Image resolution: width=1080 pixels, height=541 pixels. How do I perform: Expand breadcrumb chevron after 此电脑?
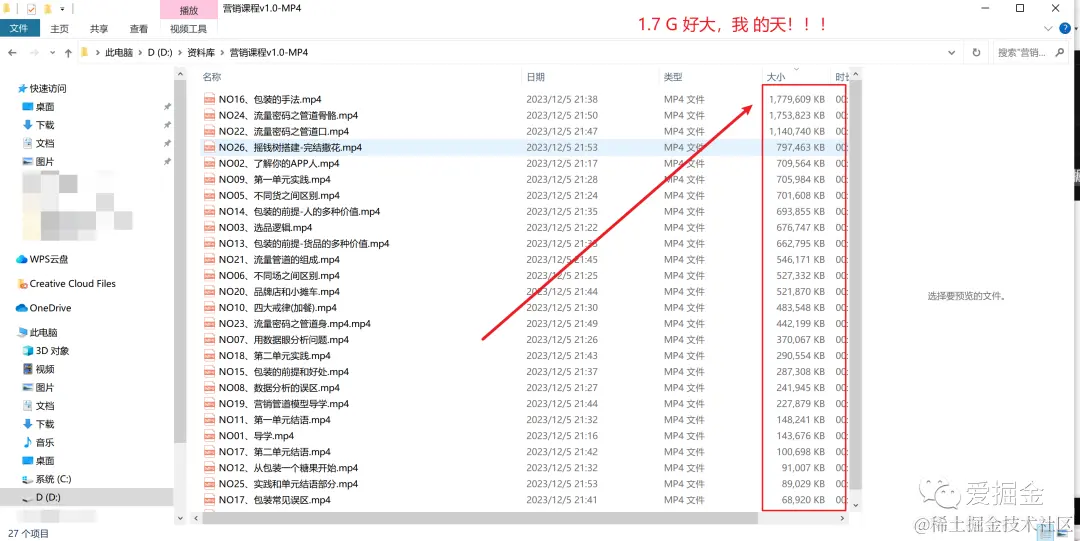click(141, 52)
